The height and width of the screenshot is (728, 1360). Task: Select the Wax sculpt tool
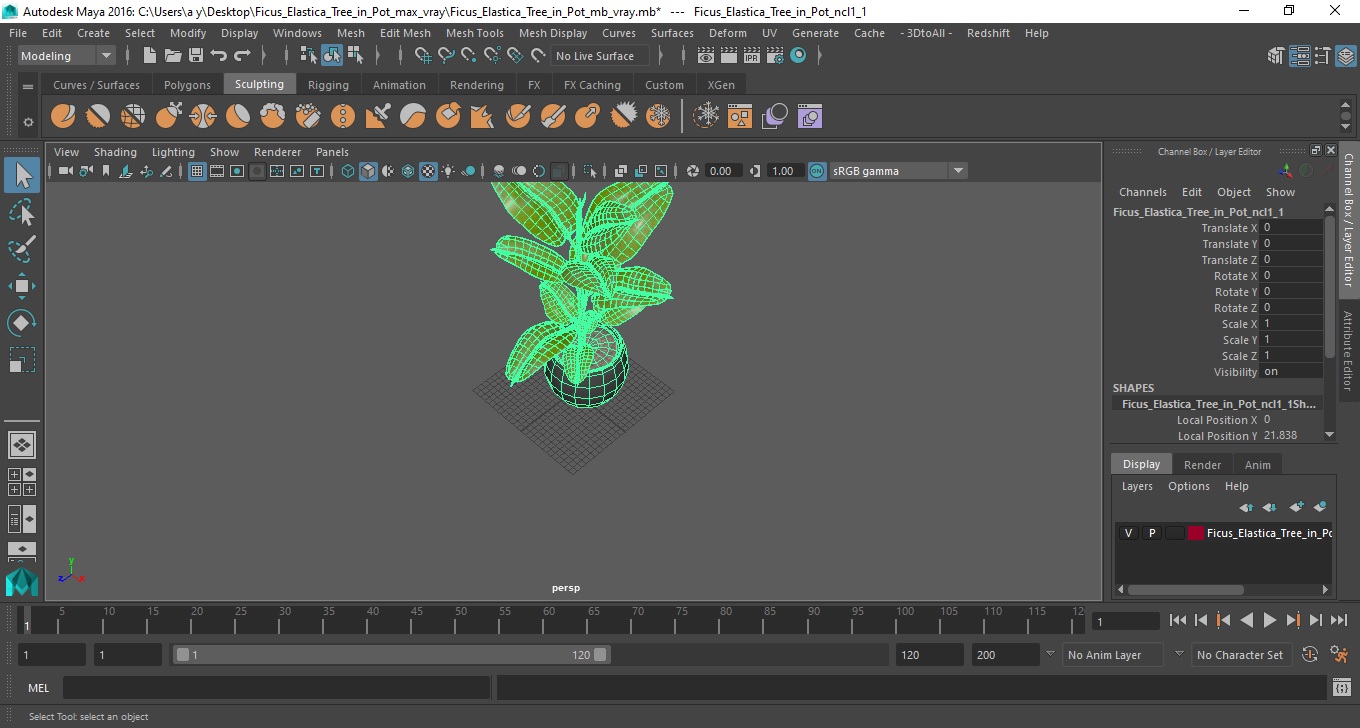point(413,117)
